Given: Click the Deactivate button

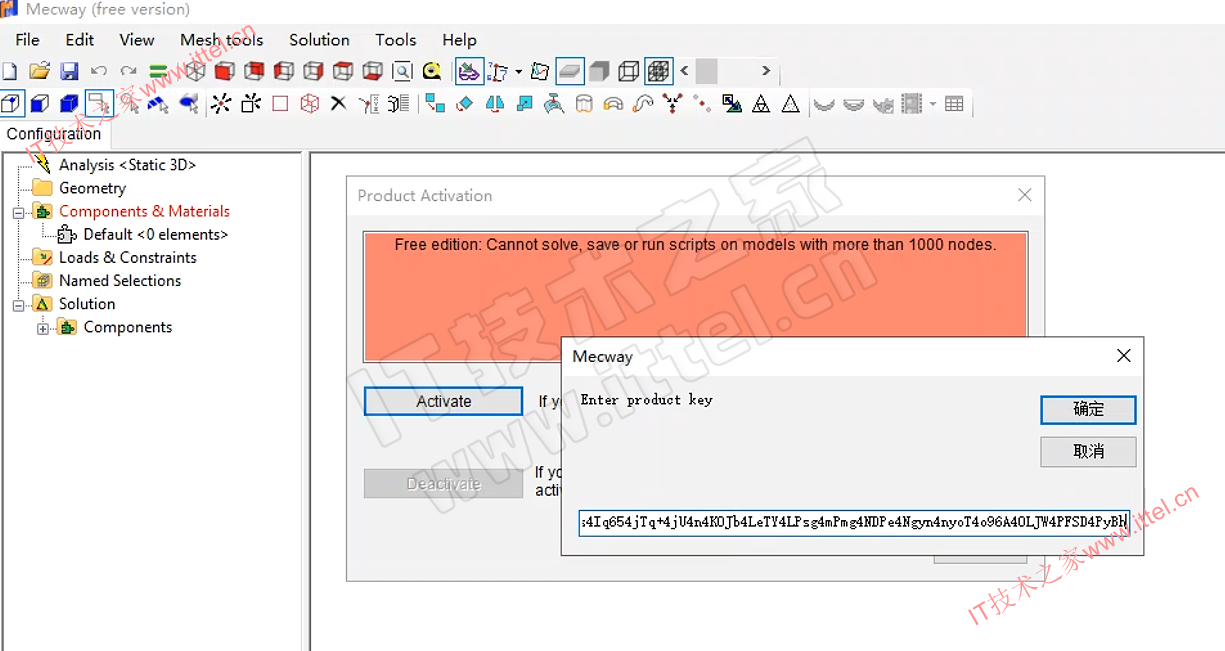Looking at the screenshot, I should coord(443,484).
